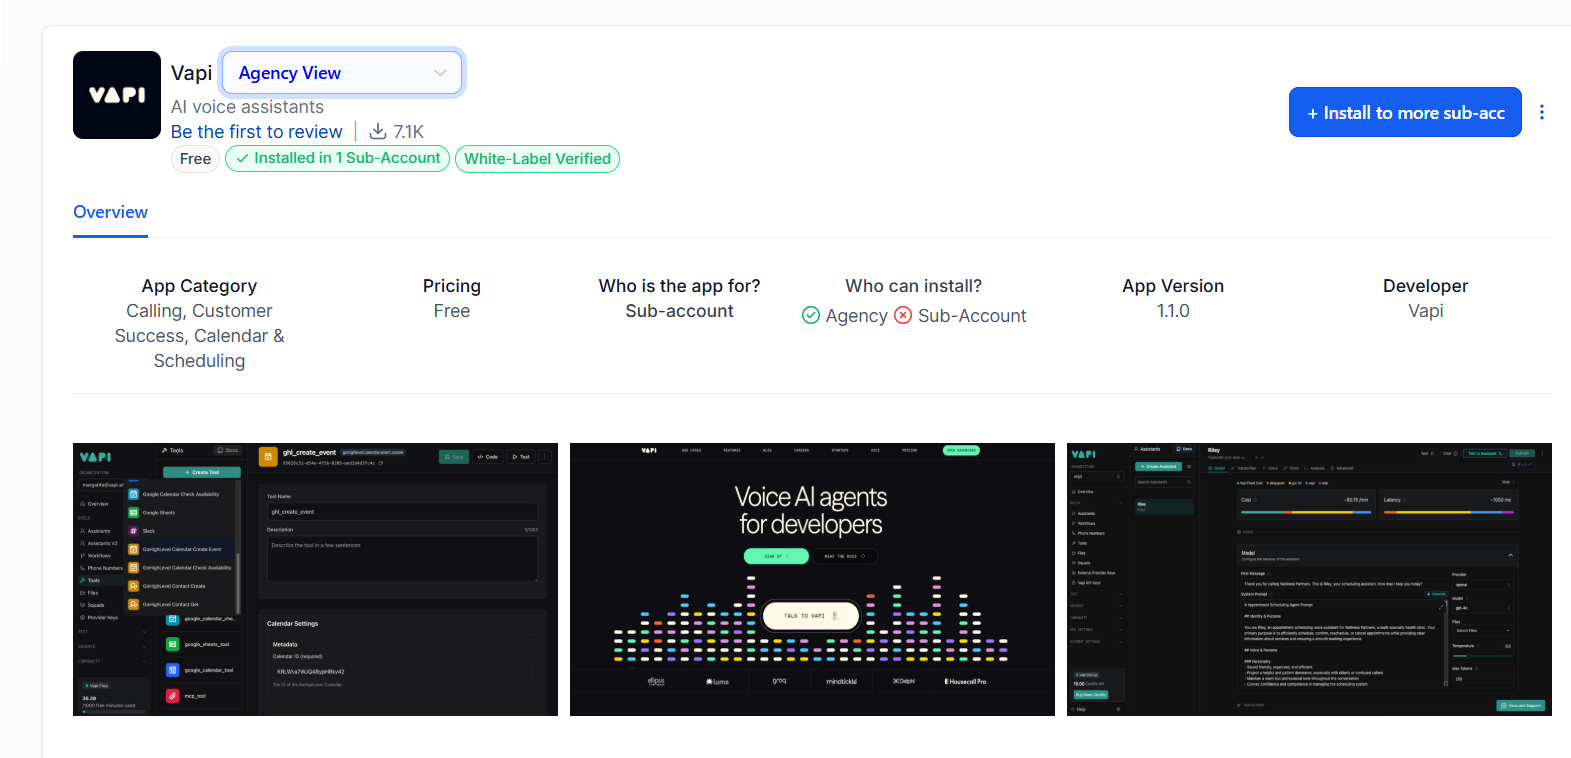Open the three-dot more options menu
Image resolution: width=1571 pixels, height=758 pixels.
tap(1542, 112)
